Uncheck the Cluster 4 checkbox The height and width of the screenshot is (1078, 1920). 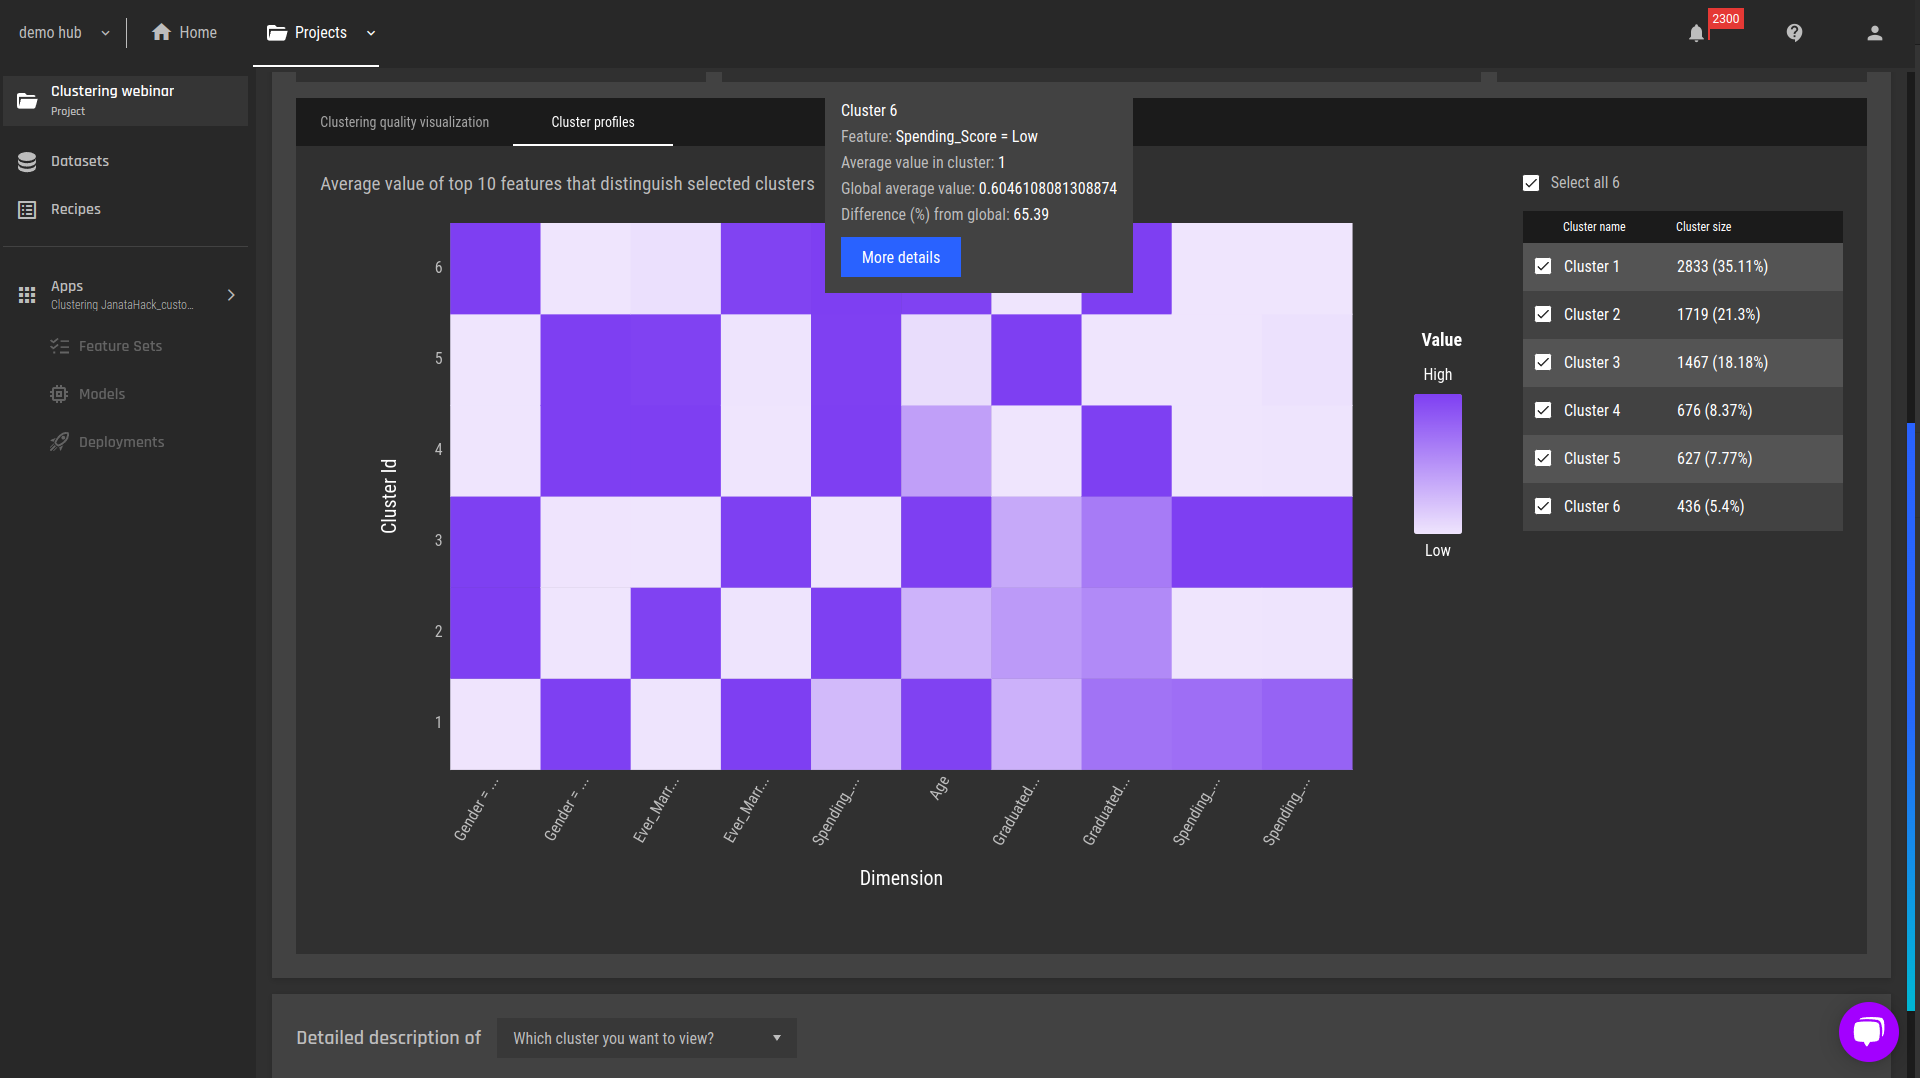tap(1543, 410)
